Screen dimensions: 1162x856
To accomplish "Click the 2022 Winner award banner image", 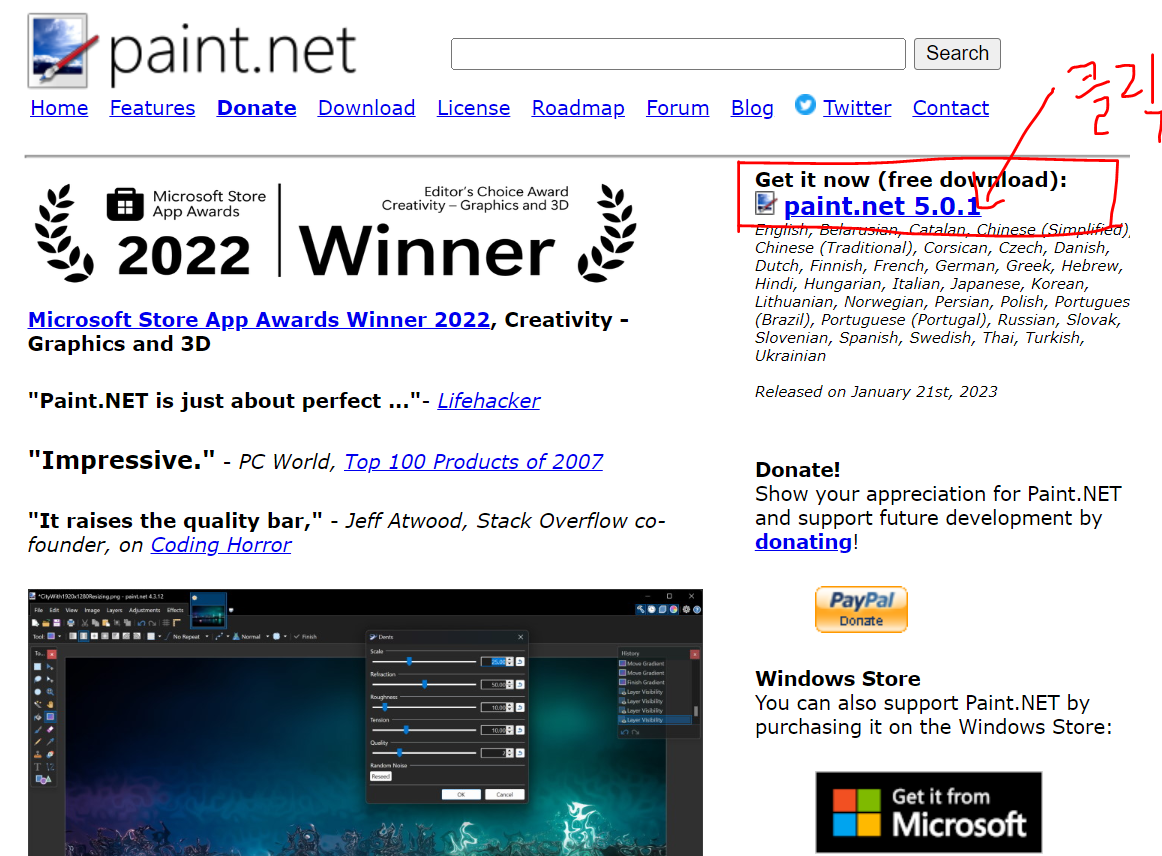I will coord(336,233).
